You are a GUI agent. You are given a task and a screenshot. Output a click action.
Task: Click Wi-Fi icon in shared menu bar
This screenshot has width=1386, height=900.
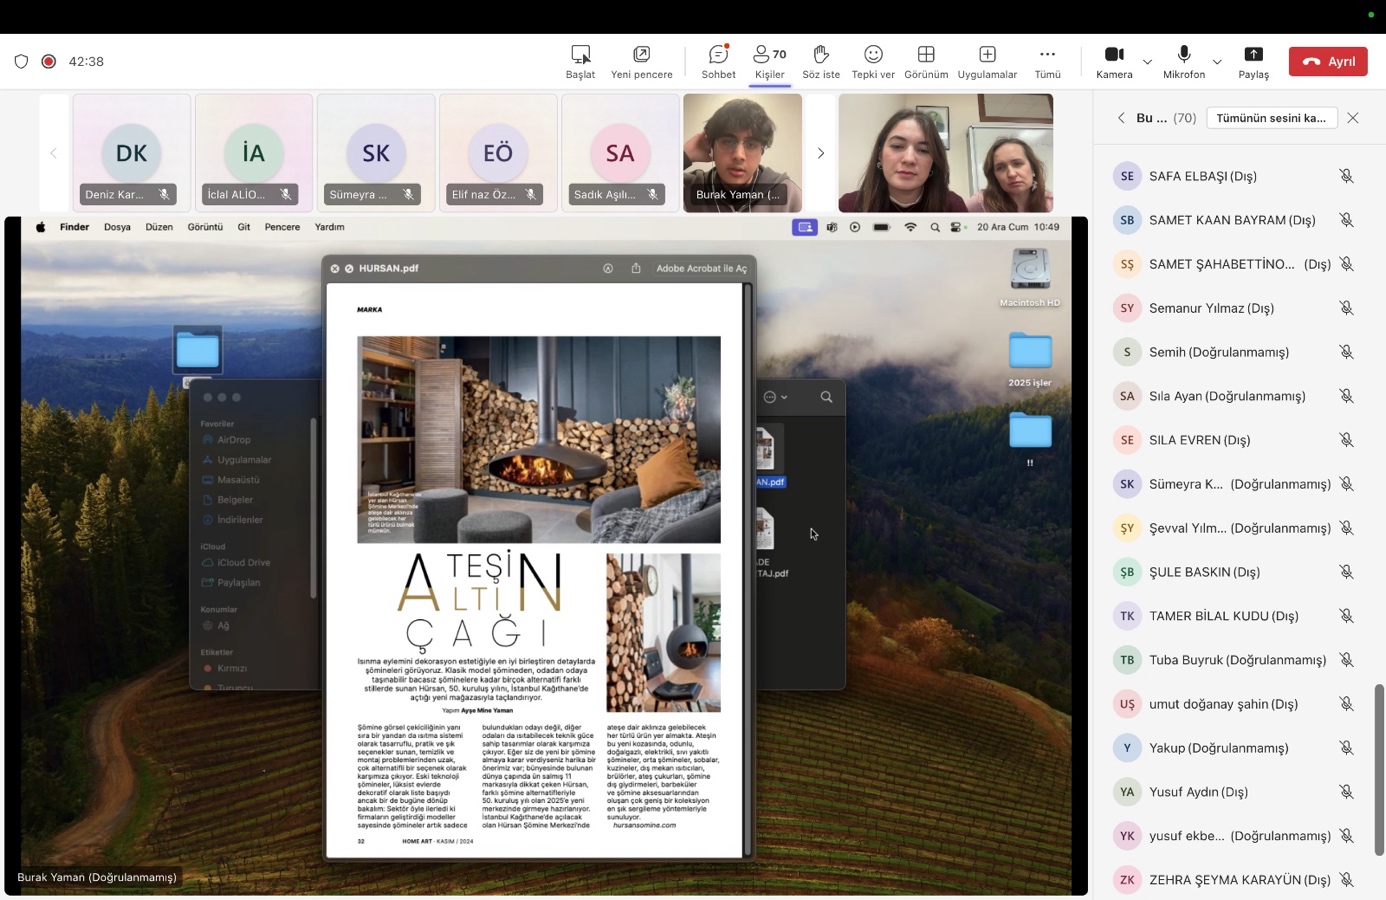coord(910,227)
